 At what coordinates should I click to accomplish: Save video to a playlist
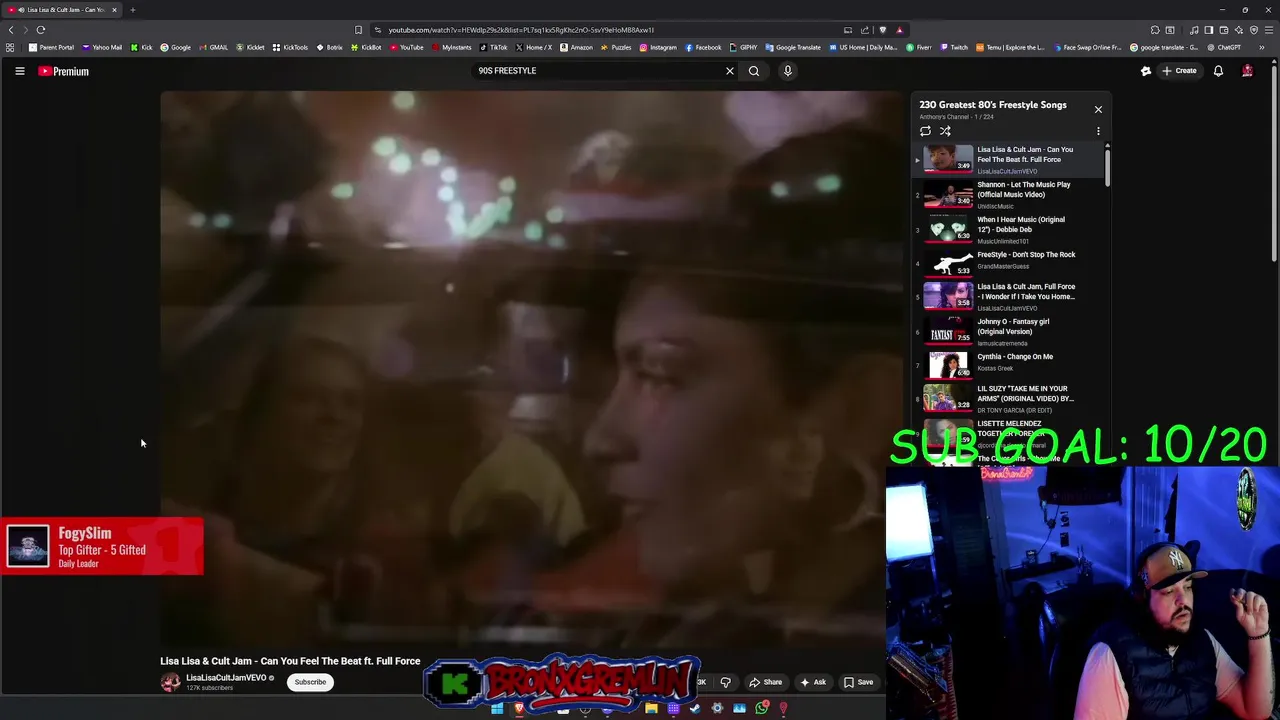click(858, 682)
